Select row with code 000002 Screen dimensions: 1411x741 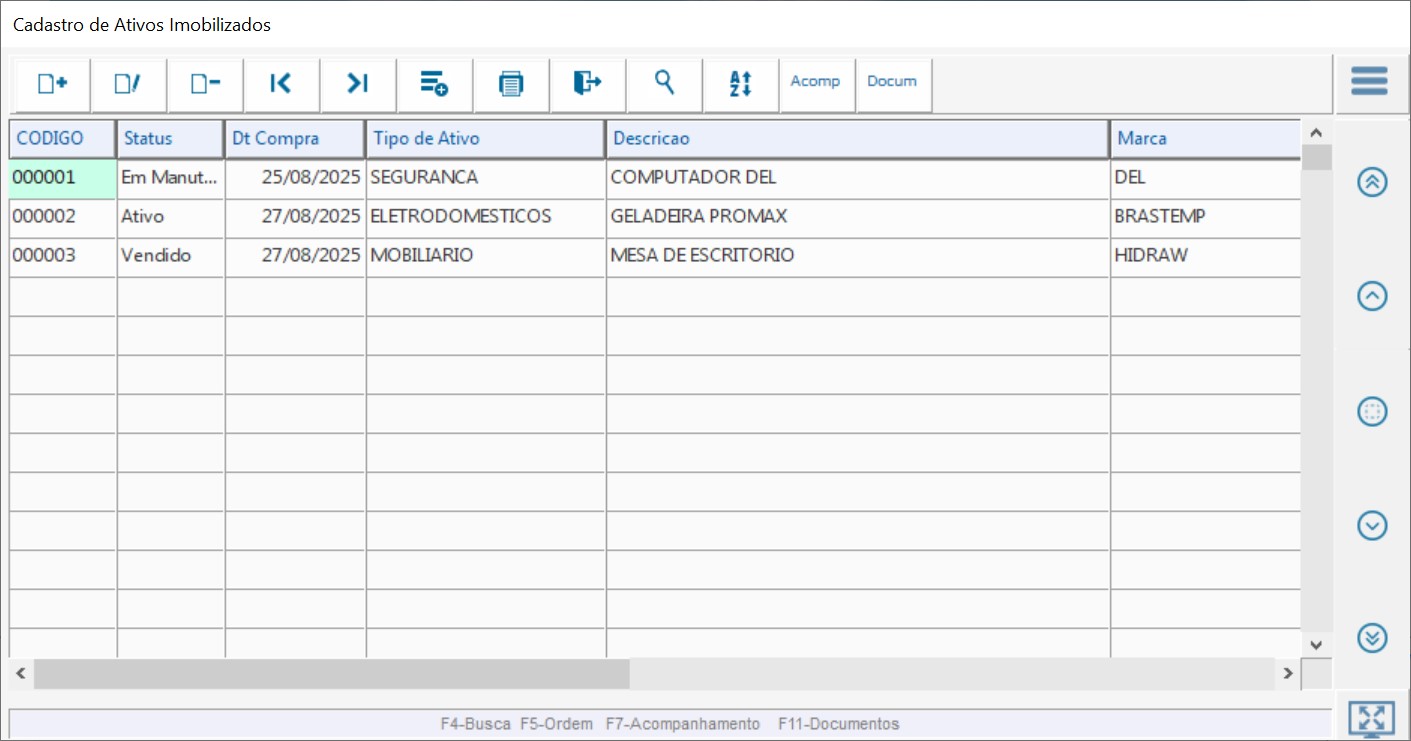click(x=62, y=216)
